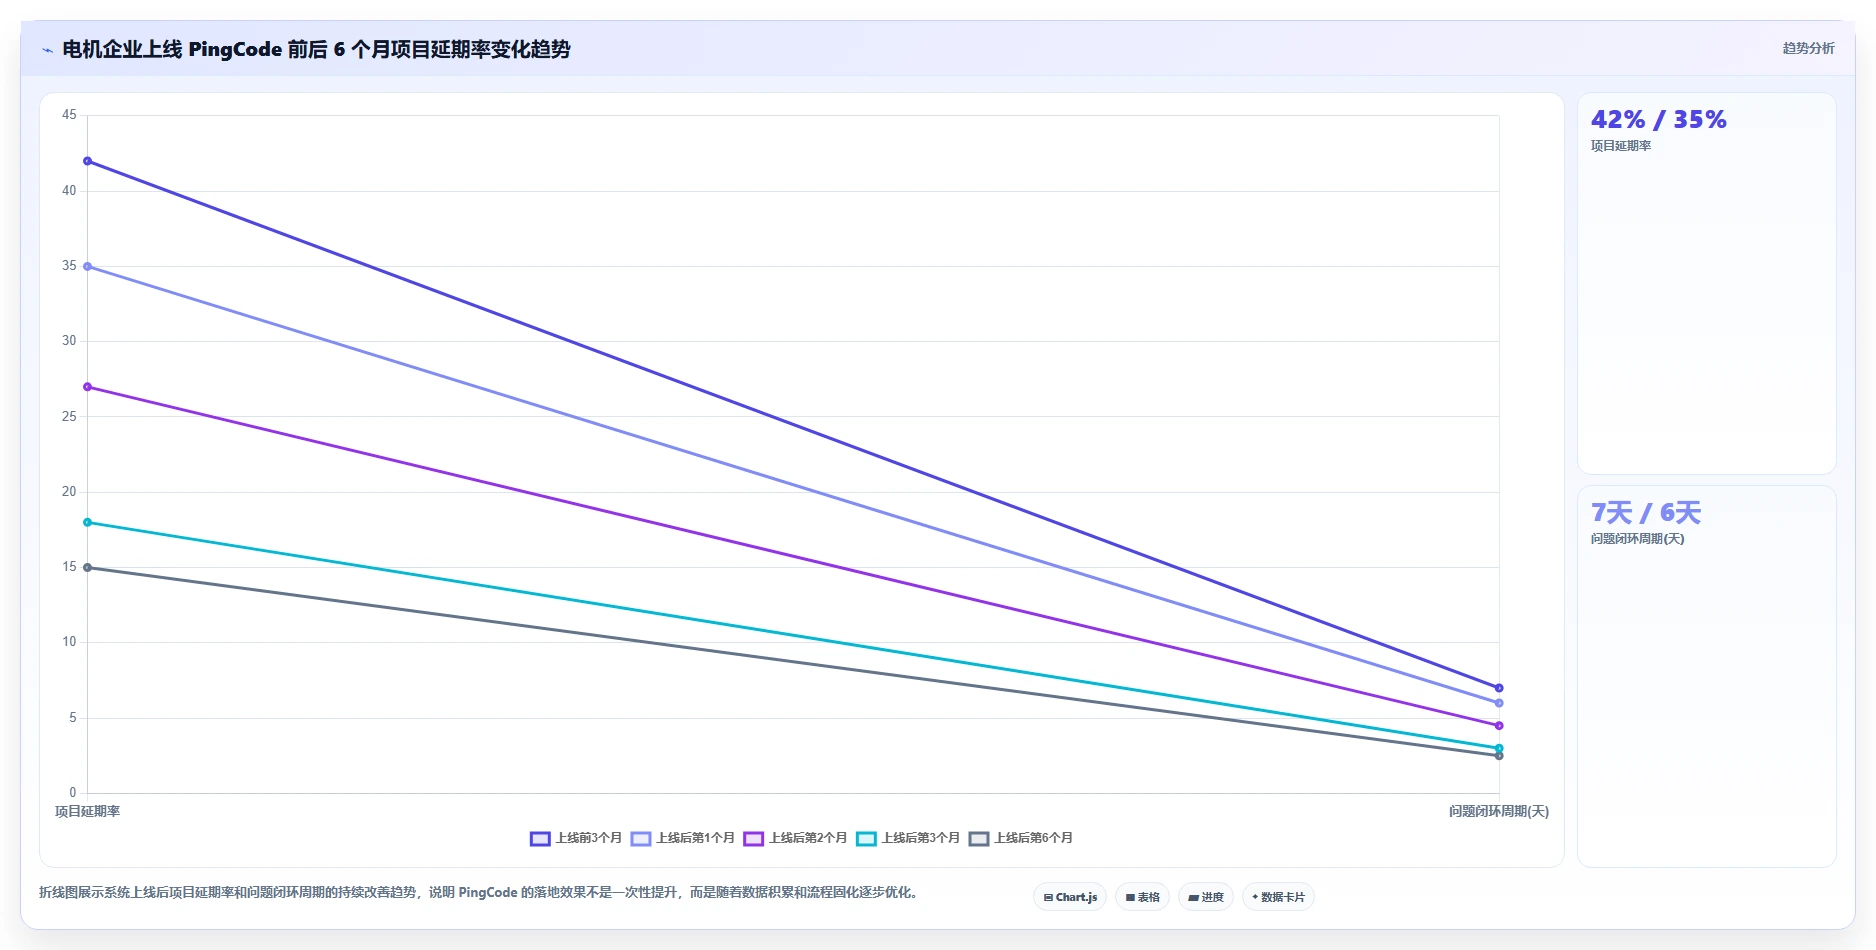Toggle the 上线后第6个月 legend series
Screen dimensions: 1876x950
coord(1021,838)
